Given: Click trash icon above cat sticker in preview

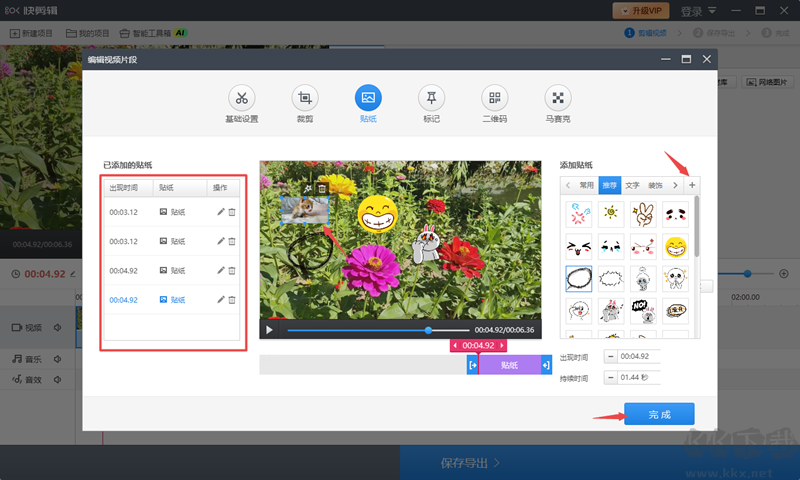Looking at the screenshot, I should click(322, 189).
